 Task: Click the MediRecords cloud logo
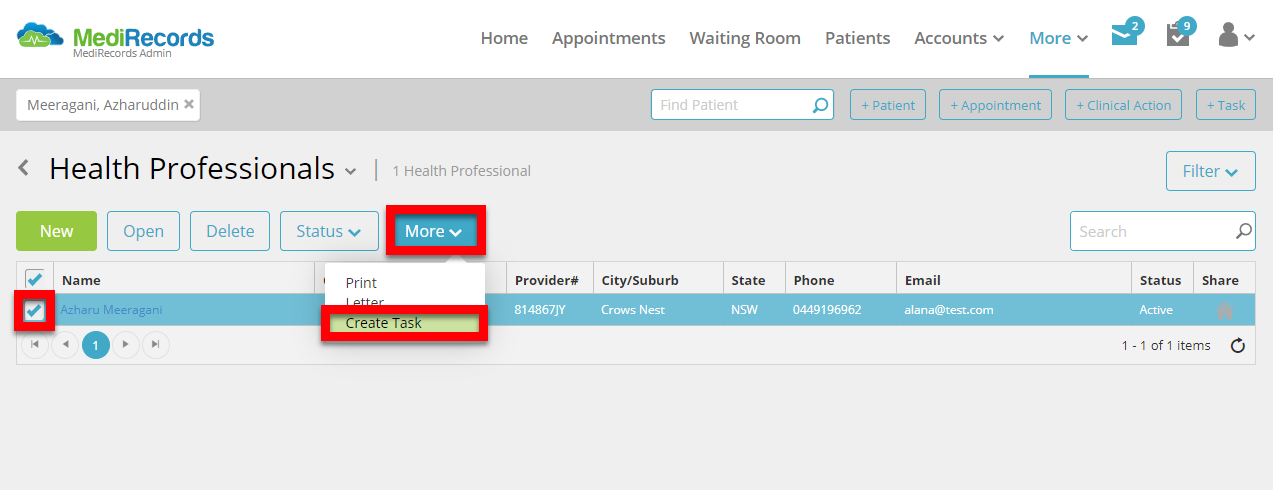[x=40, y=37]
